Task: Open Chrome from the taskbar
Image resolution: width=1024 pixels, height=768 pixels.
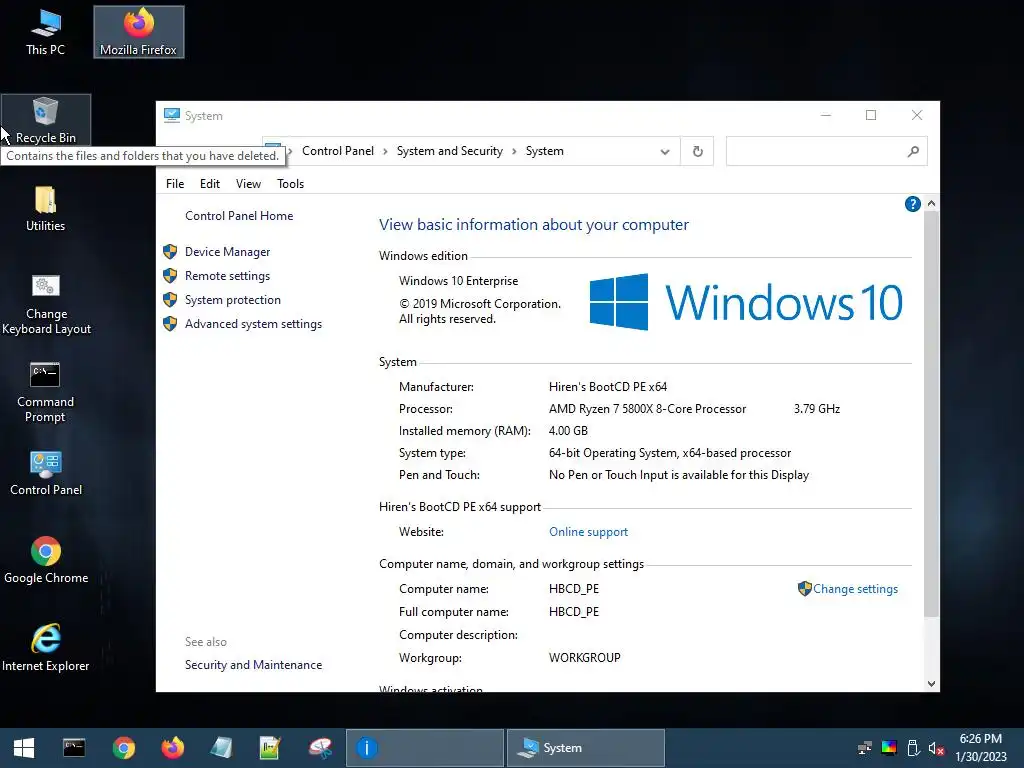Action: point(123,748)
